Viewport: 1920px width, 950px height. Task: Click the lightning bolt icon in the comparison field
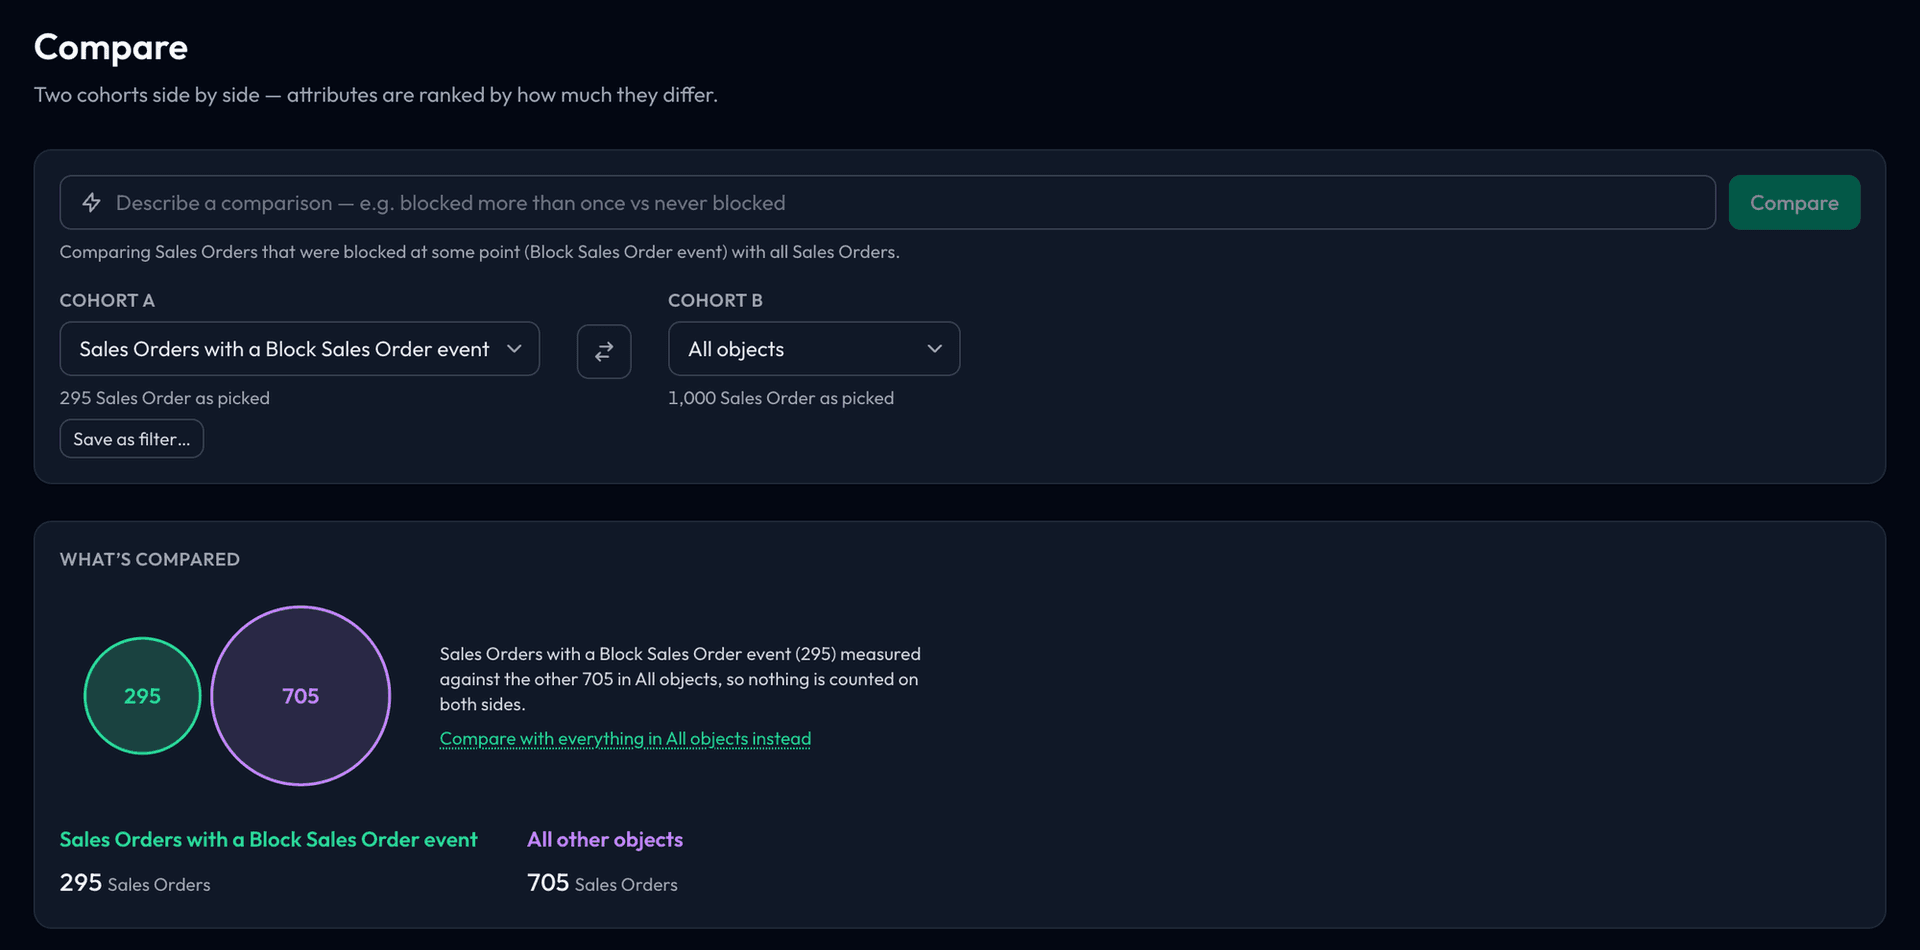tap(91, 203)
